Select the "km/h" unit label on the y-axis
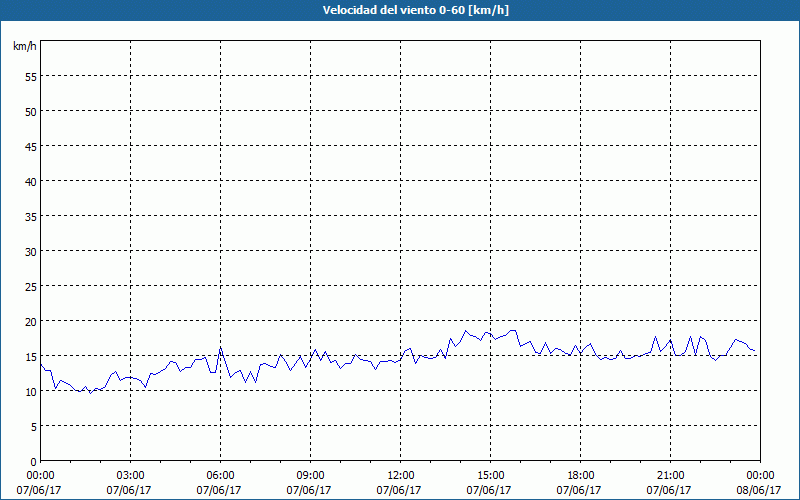The height and width of the screenshot is (500, 800). pyautogui.click(x=24, y=46)
